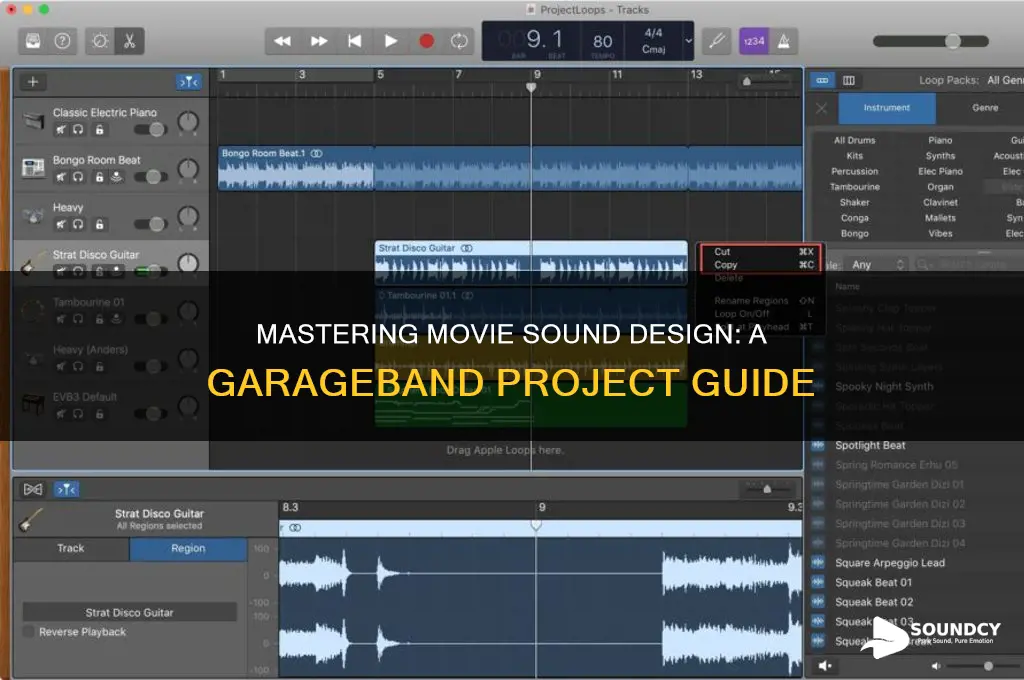Click the speaker icon below loop list

825,666
